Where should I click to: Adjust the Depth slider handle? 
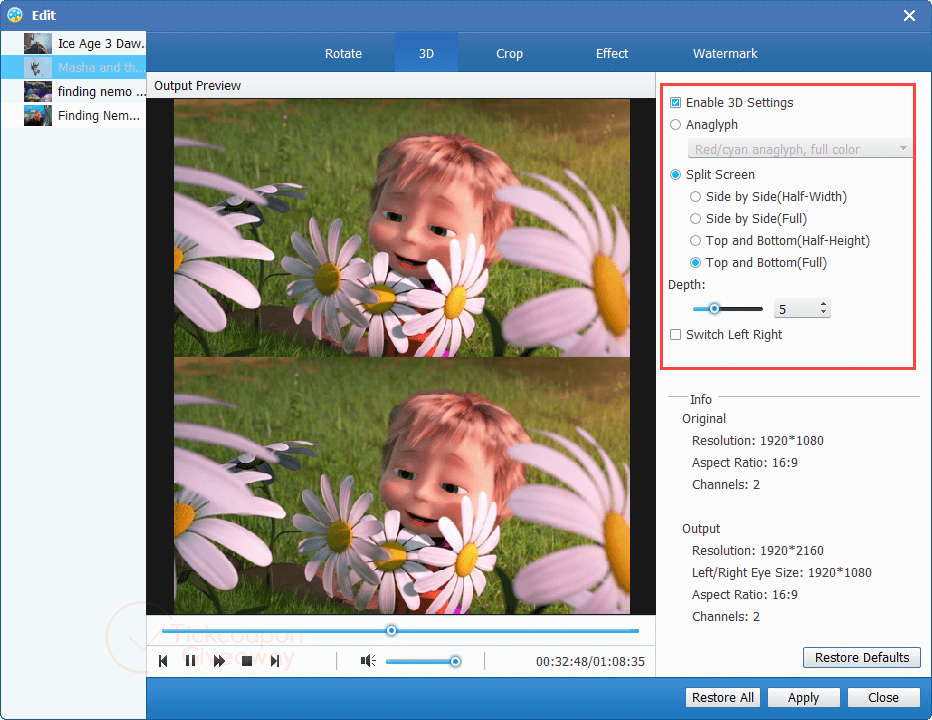714,309
